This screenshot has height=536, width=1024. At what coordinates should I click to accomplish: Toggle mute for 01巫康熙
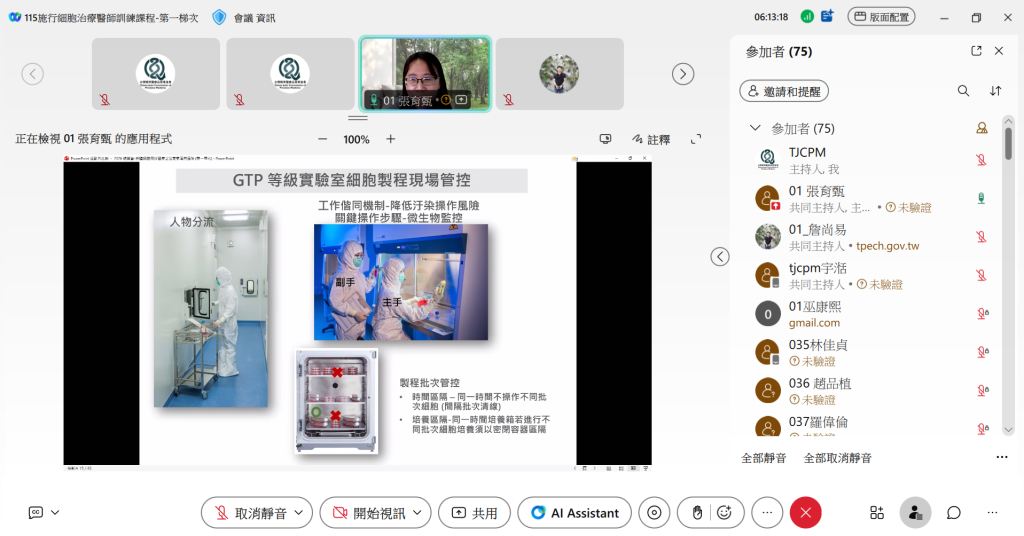(982, 314)
